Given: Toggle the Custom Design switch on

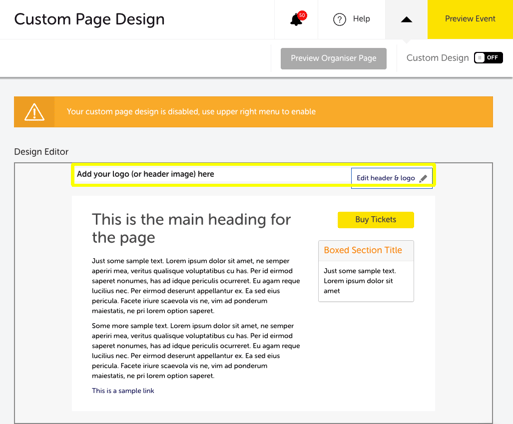Looking at the screenshot, I should [488, 58].
